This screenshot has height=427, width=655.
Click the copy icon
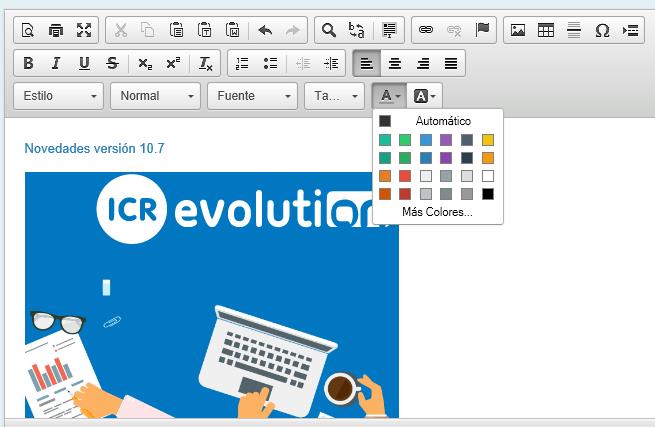[148, 30]
